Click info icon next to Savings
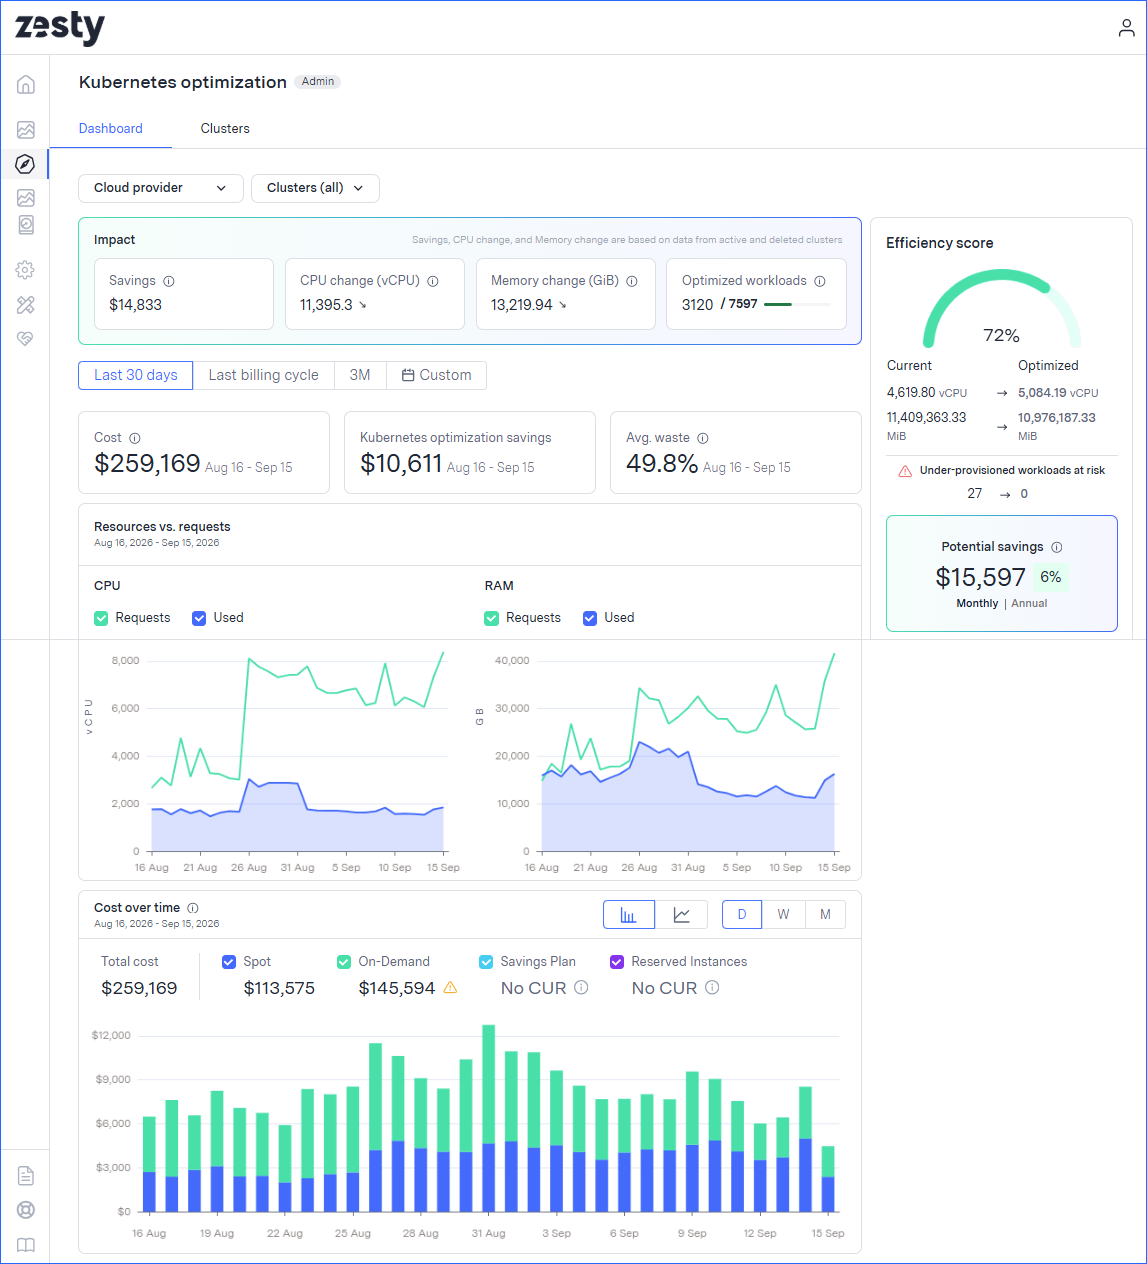Screen dimensions: 1147x1264 [169, 281]
